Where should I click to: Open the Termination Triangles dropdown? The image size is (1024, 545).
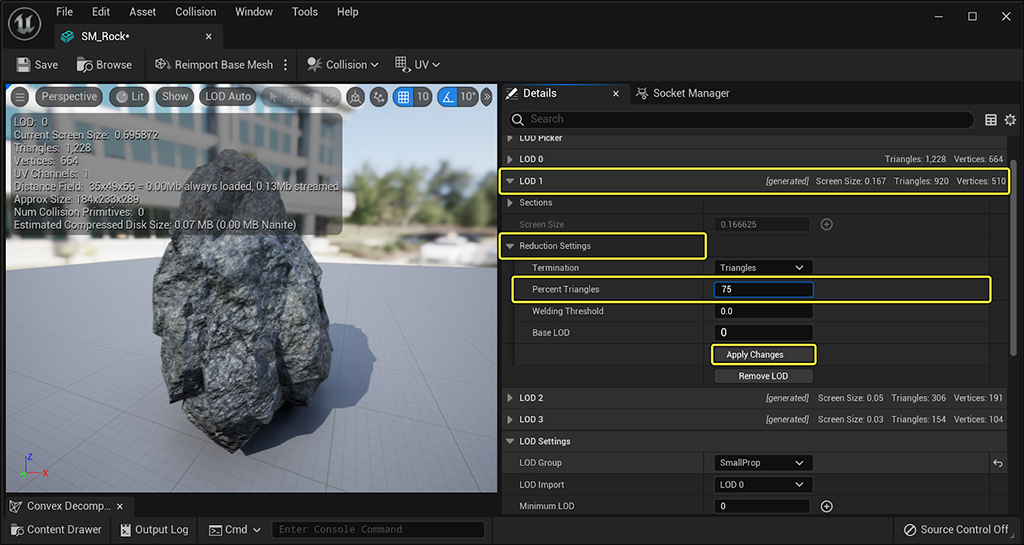tap(763, 268)
